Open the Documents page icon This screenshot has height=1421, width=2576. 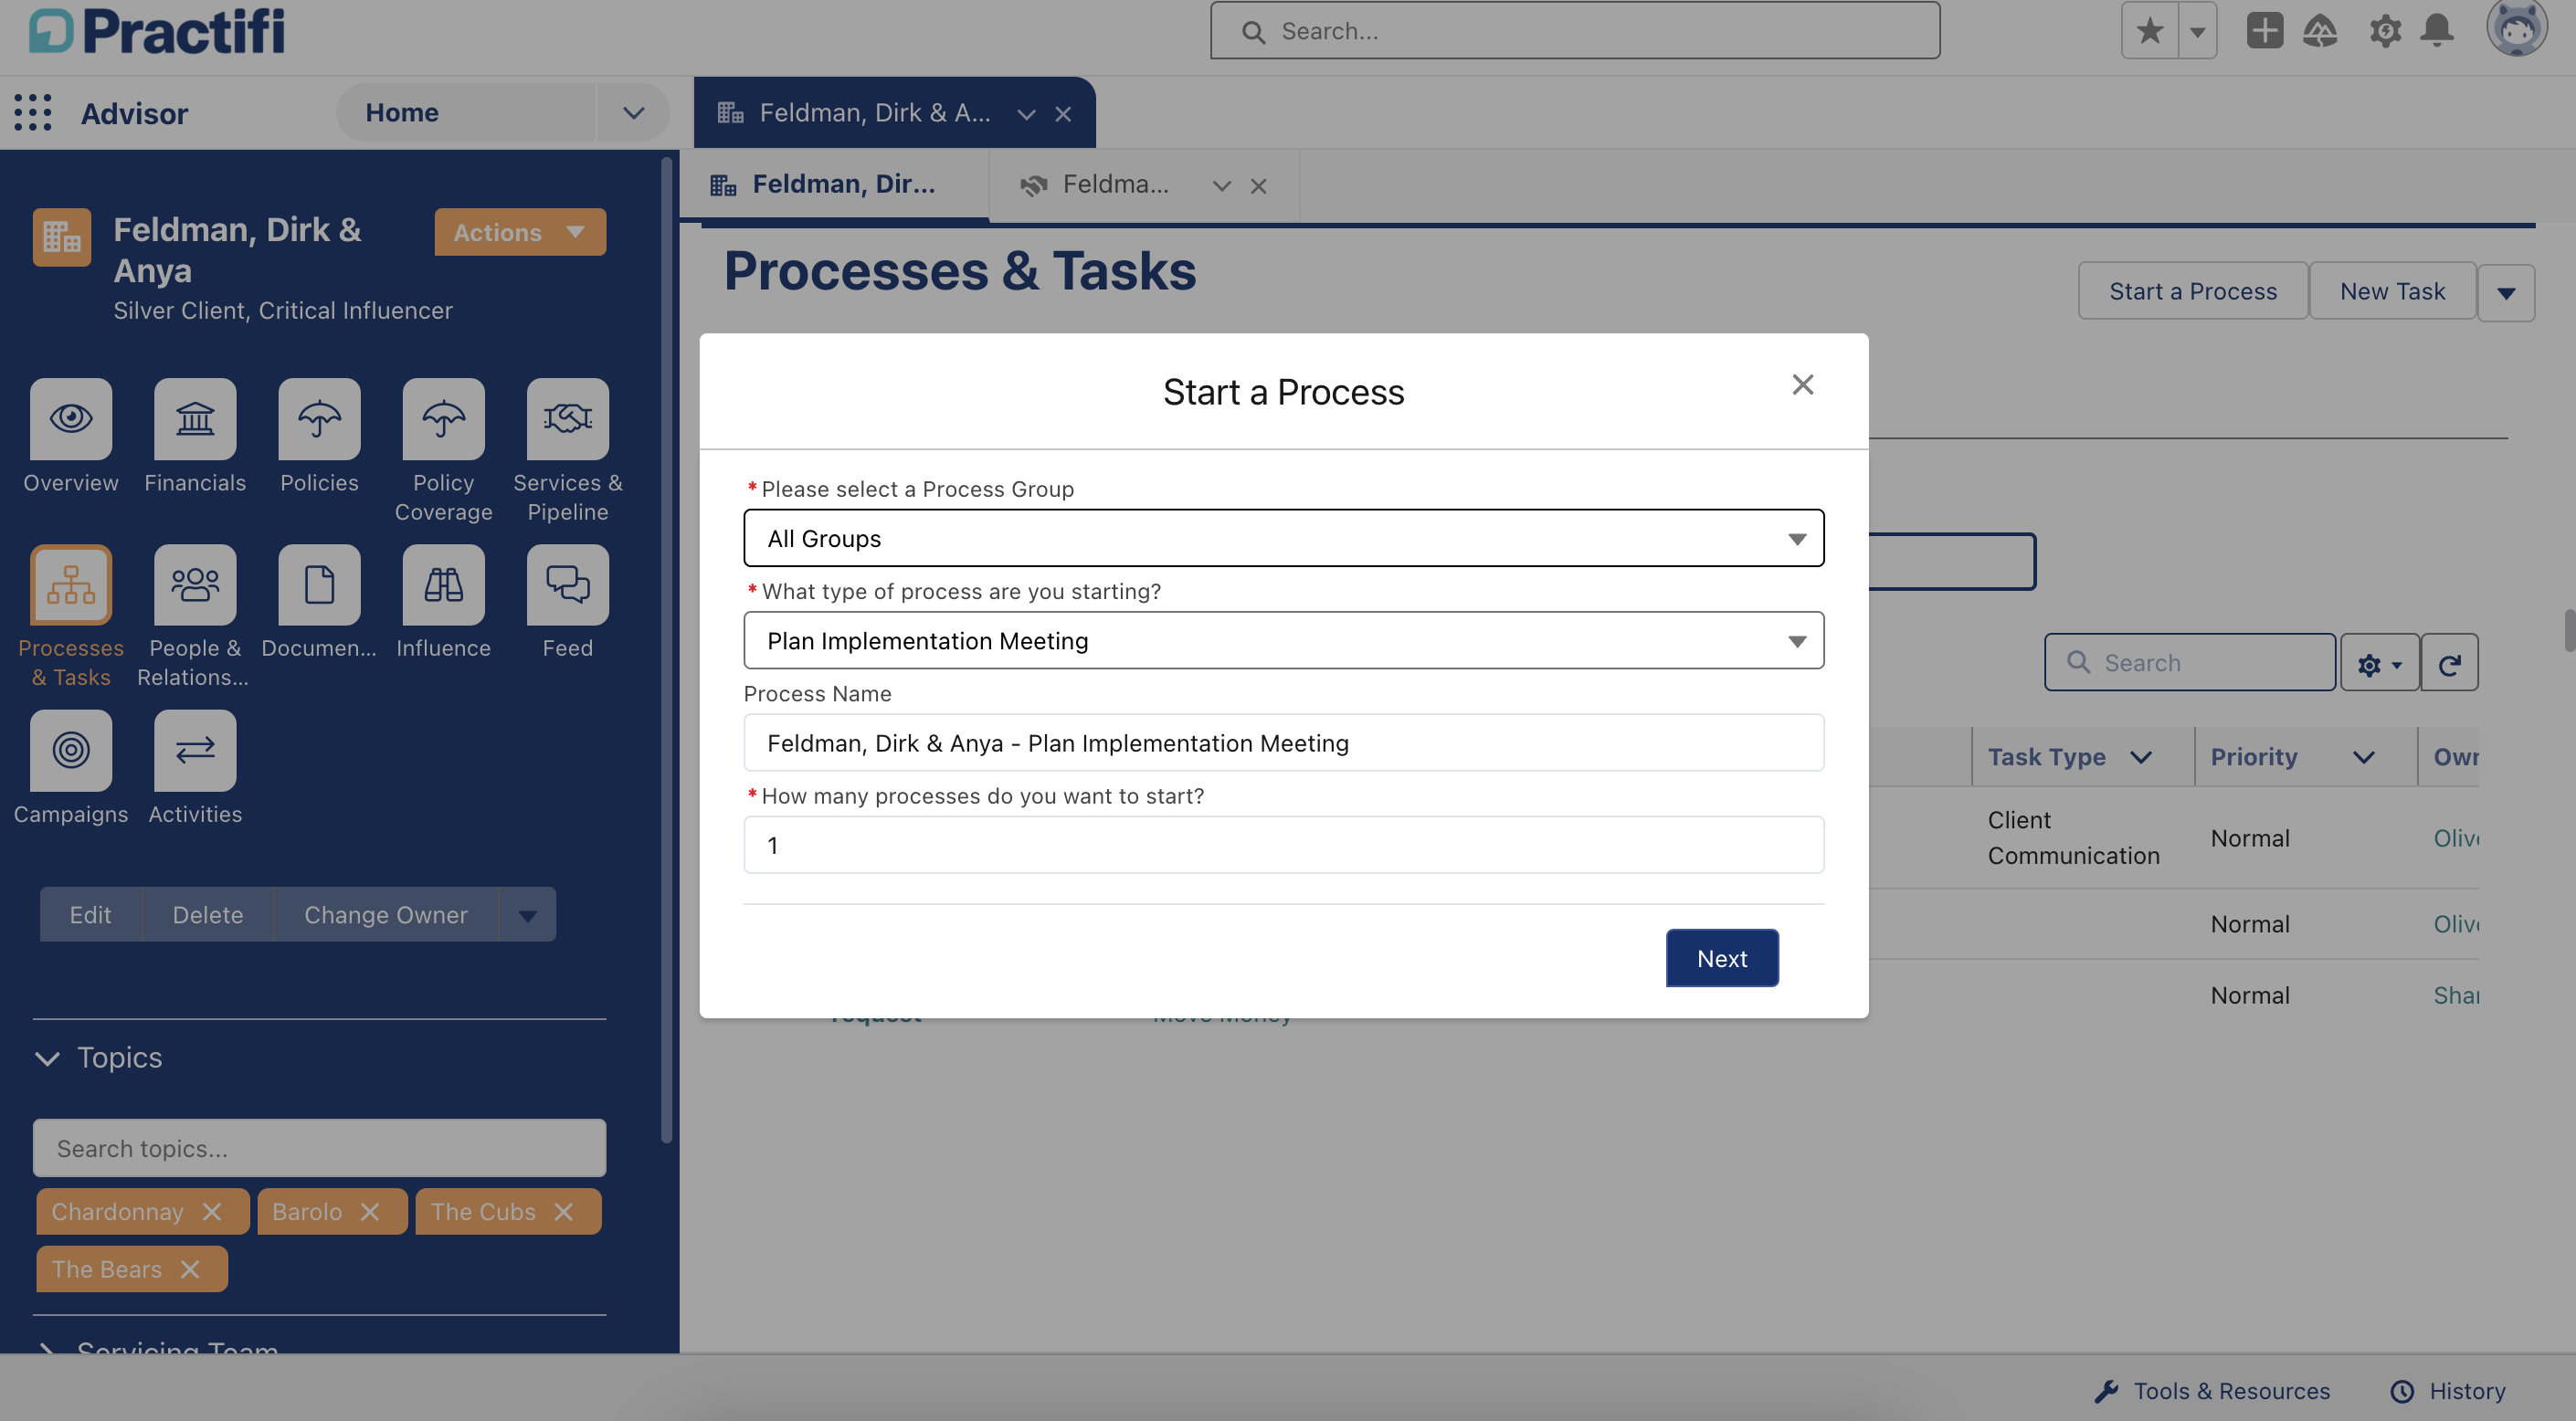click(x=319, y=584)
